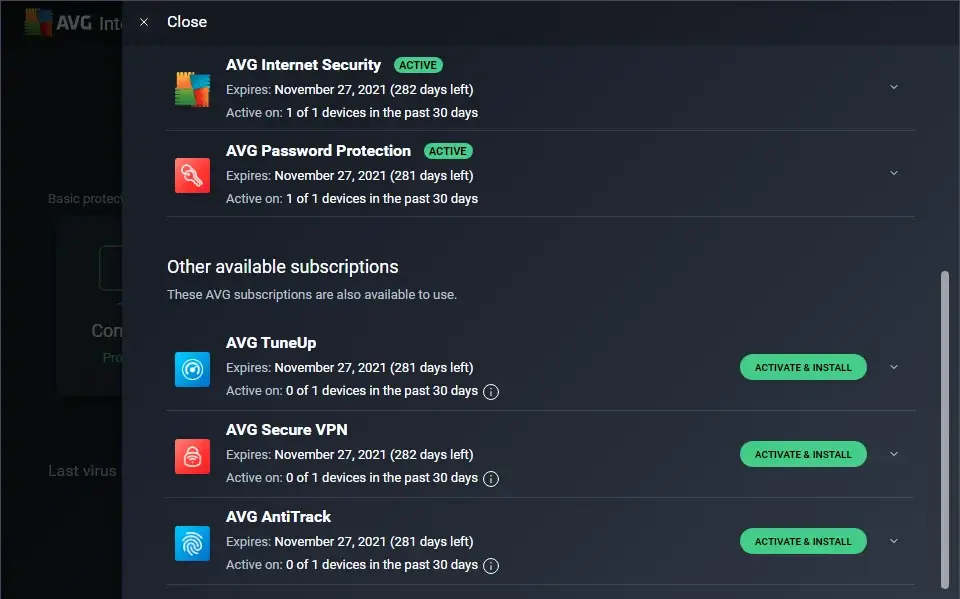Select the AVG AntiTrack icon
This screenshot has height=599, width=960.
pos(192,540)
